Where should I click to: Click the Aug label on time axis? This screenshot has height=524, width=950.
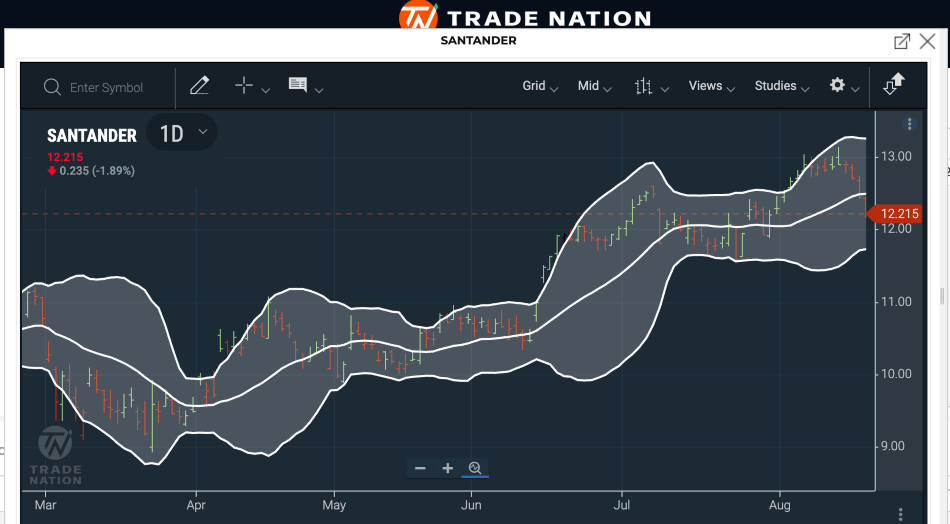pyautogui.click(x=780, y=505)
